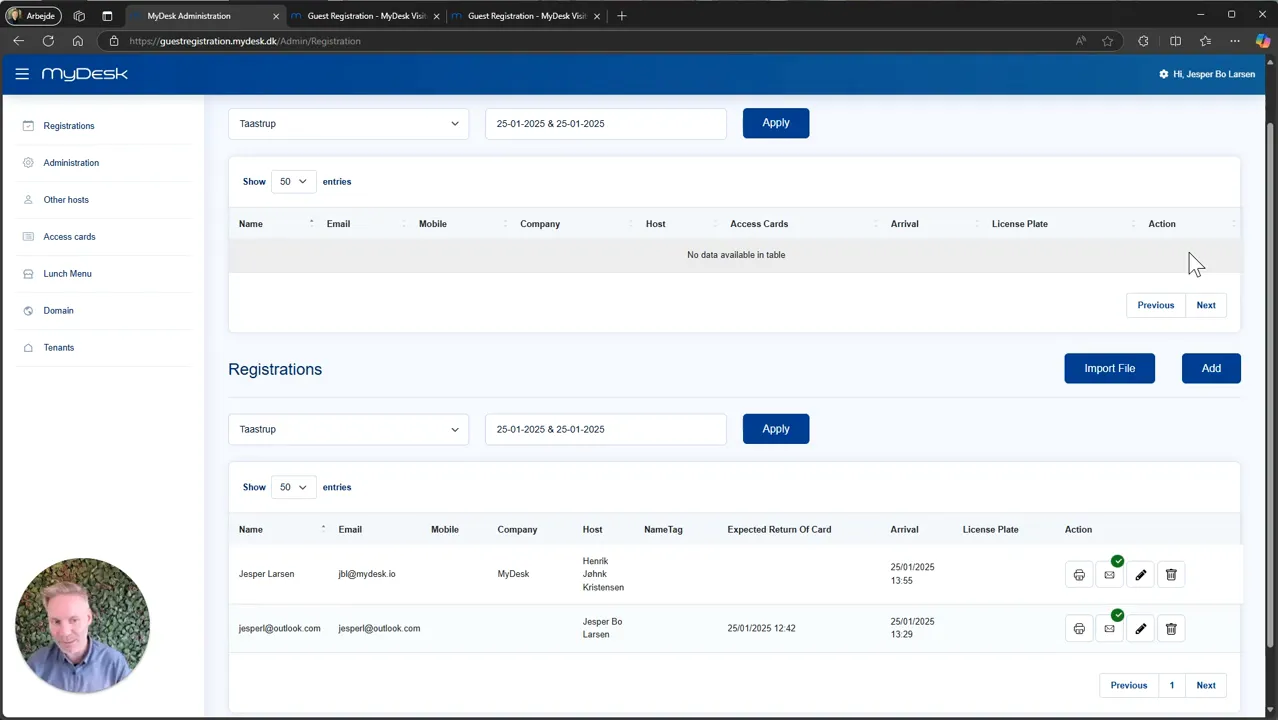Print badge for jesperl@outlook.com row
Image resolution: width=1278 pixels, height=720 pixels.
pyautogui.click(x=1079, y=629)
